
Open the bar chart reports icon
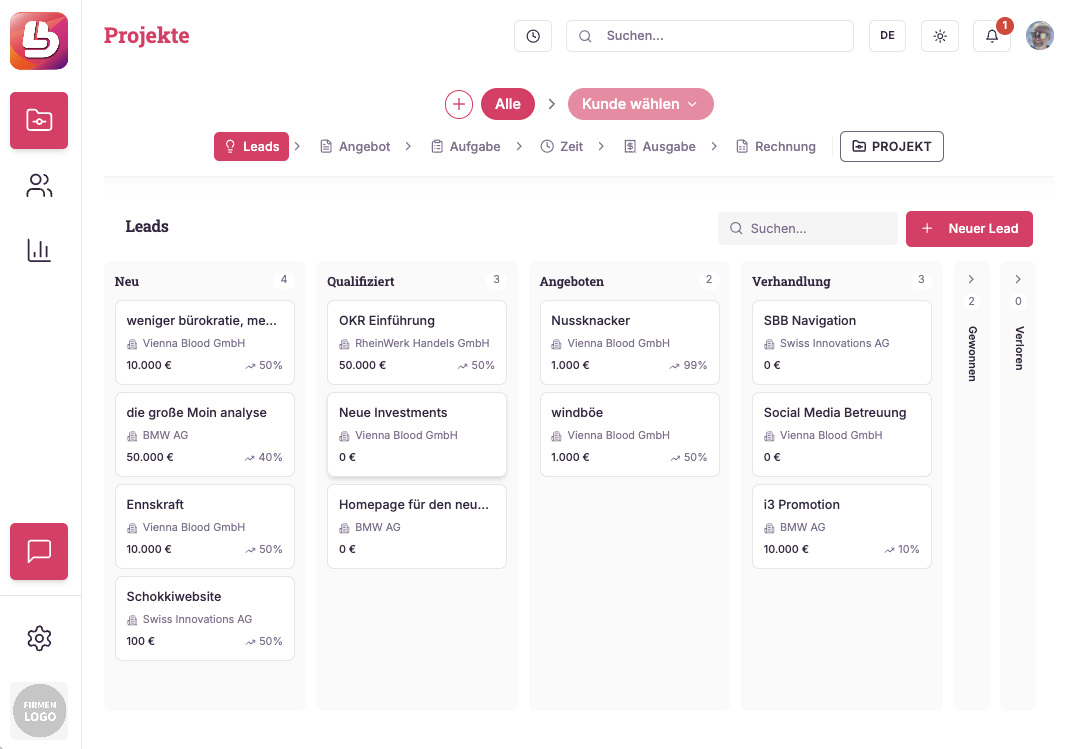tap(39, 250)
